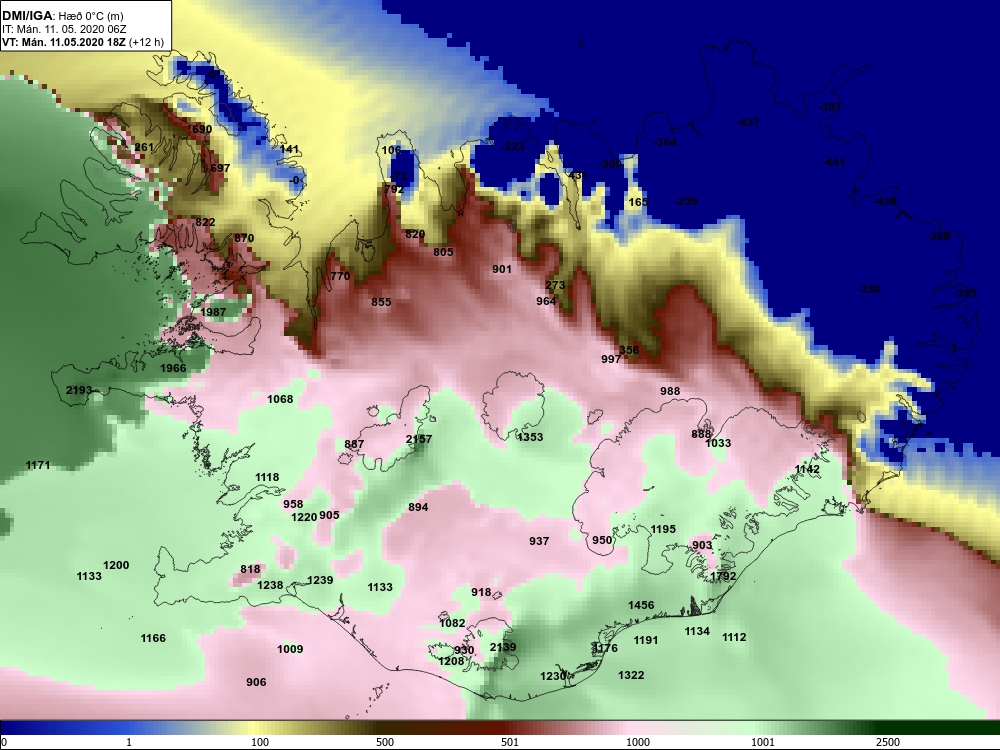Screen dimensions: 1000x750
Task: Click the map value 822
Action: pos(205,222)
